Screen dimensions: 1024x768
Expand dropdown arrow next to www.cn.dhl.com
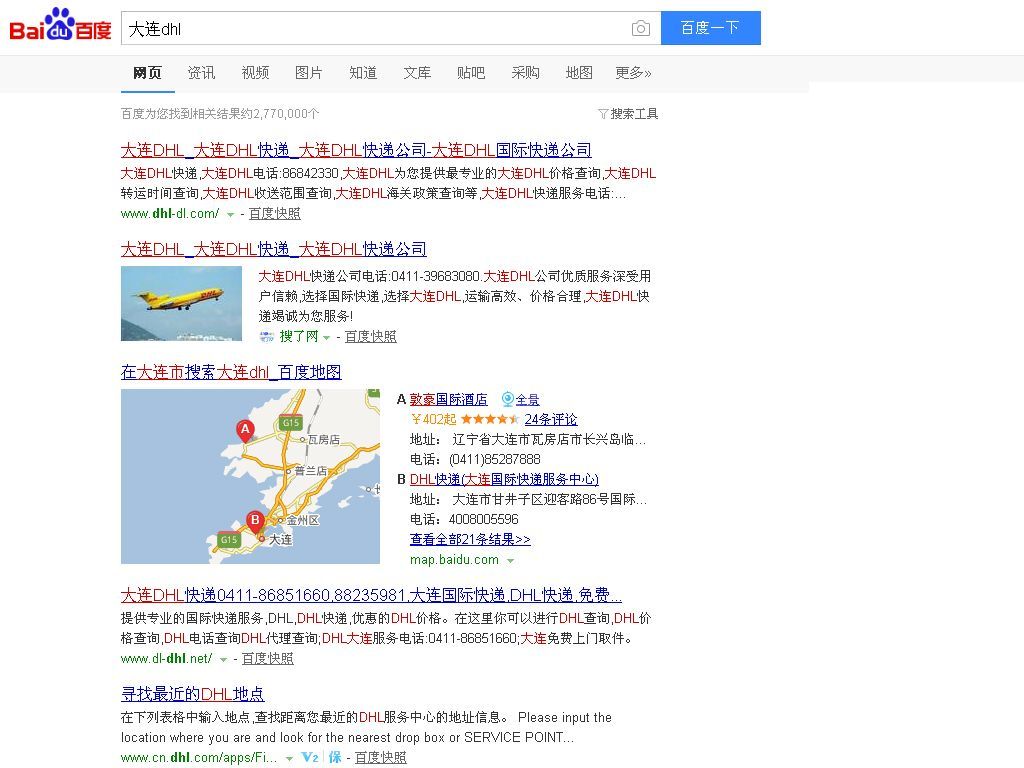pos(289,759)
